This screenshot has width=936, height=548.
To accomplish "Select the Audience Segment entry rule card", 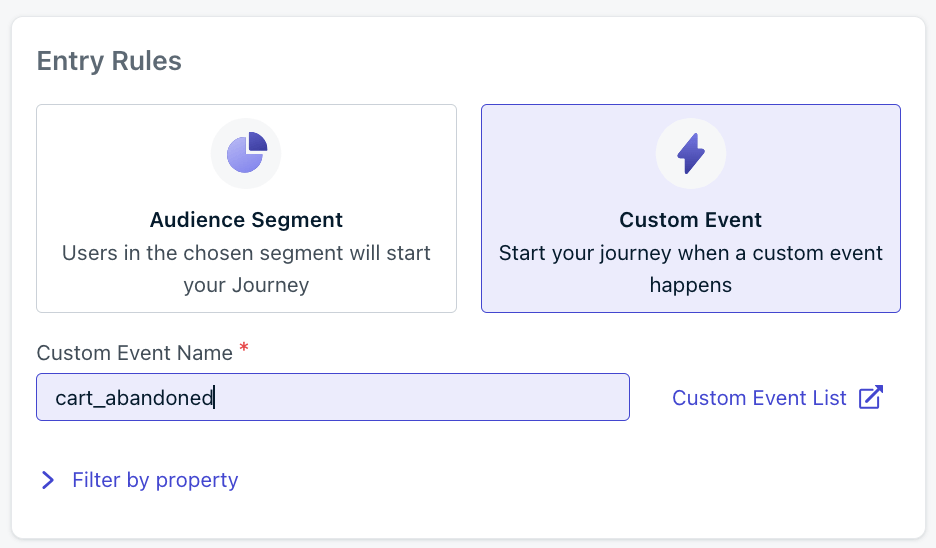I will [247, 208].
